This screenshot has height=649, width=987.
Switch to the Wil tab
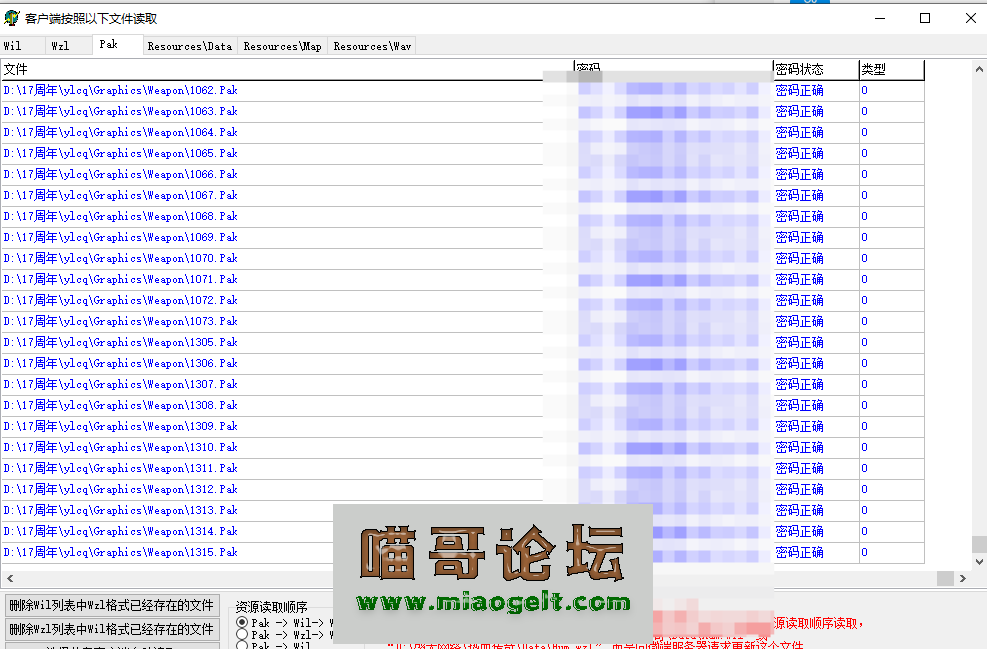coord(20,45)
